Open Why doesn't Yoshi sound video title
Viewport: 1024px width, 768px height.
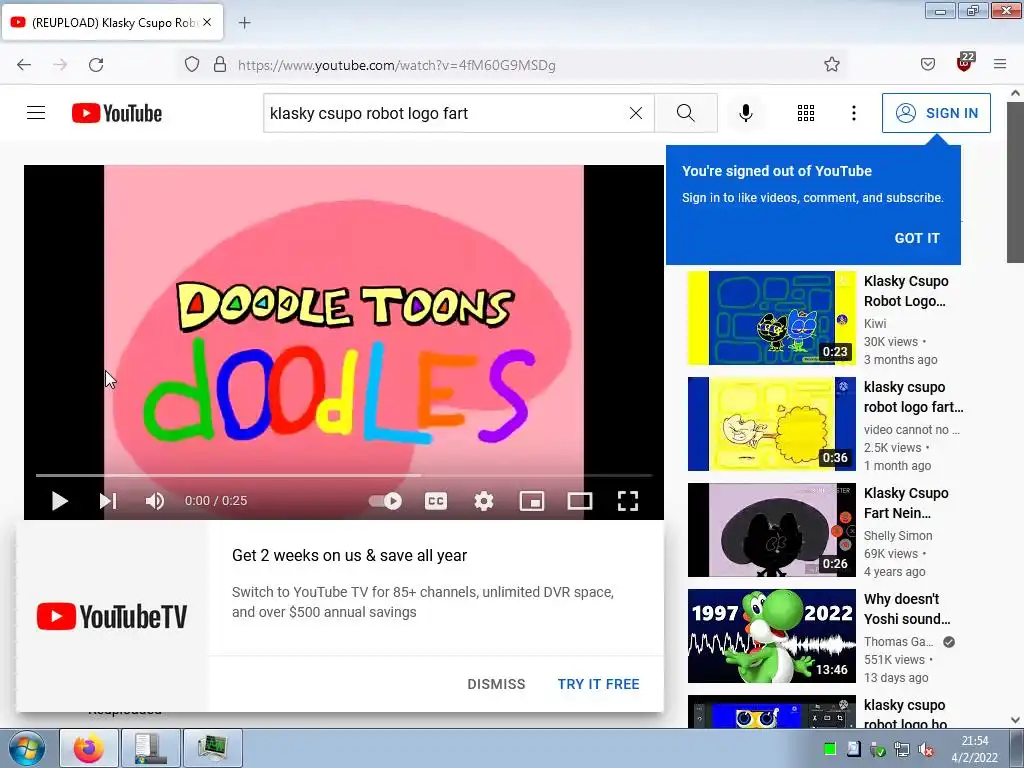click(x=907, y=609)
